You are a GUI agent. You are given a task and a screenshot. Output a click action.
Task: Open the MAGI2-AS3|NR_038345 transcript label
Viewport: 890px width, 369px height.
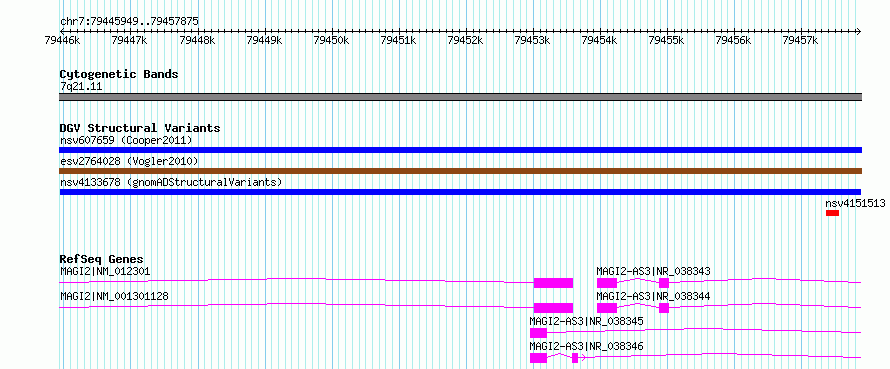tap(586, 321)
